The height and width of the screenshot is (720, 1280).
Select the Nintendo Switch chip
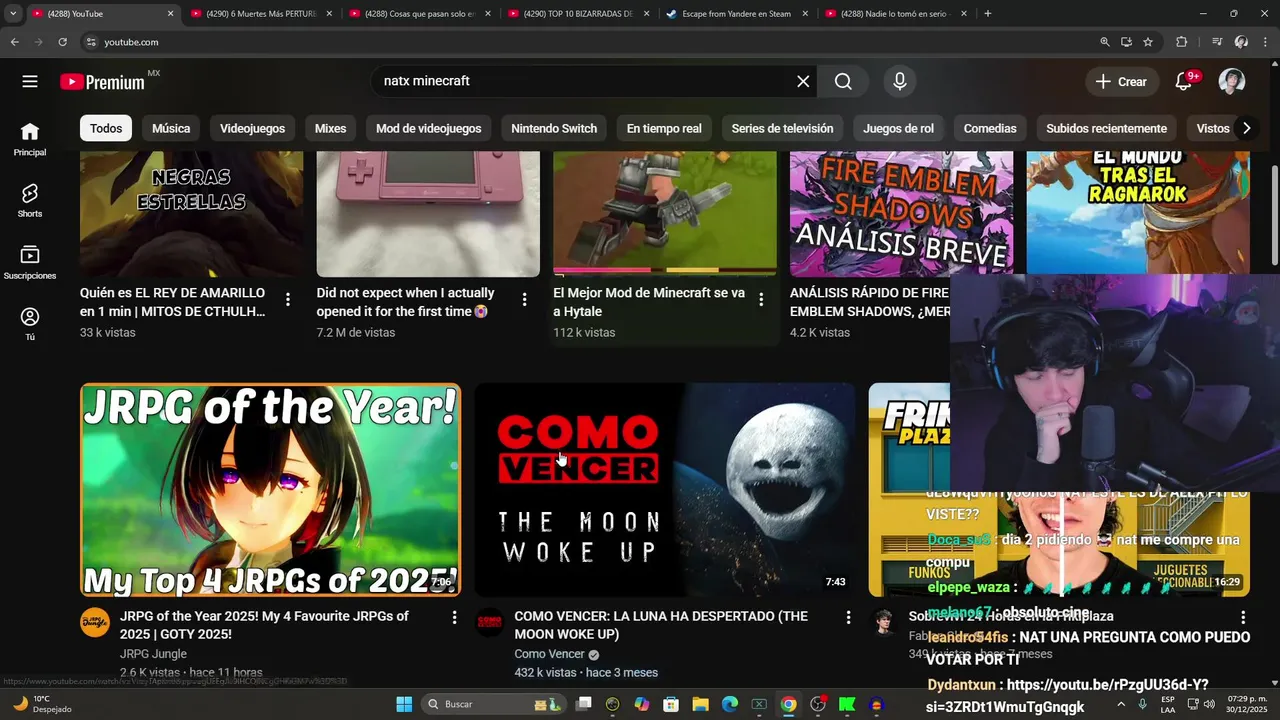554,128
